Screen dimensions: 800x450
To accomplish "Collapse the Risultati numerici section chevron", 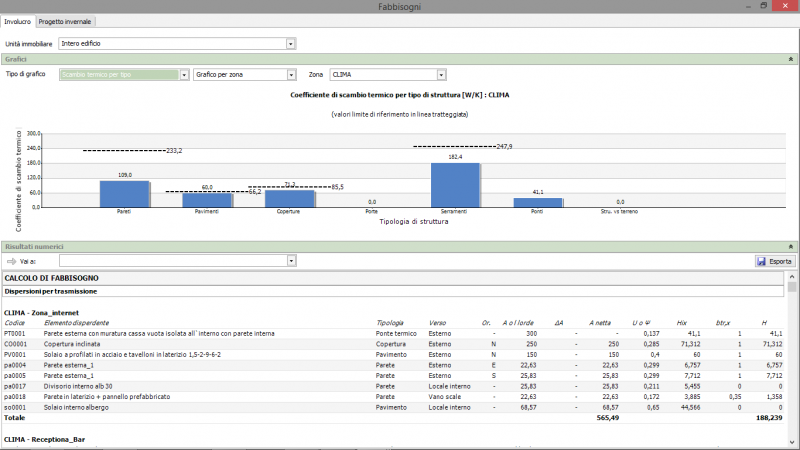I will click(791, 245).
